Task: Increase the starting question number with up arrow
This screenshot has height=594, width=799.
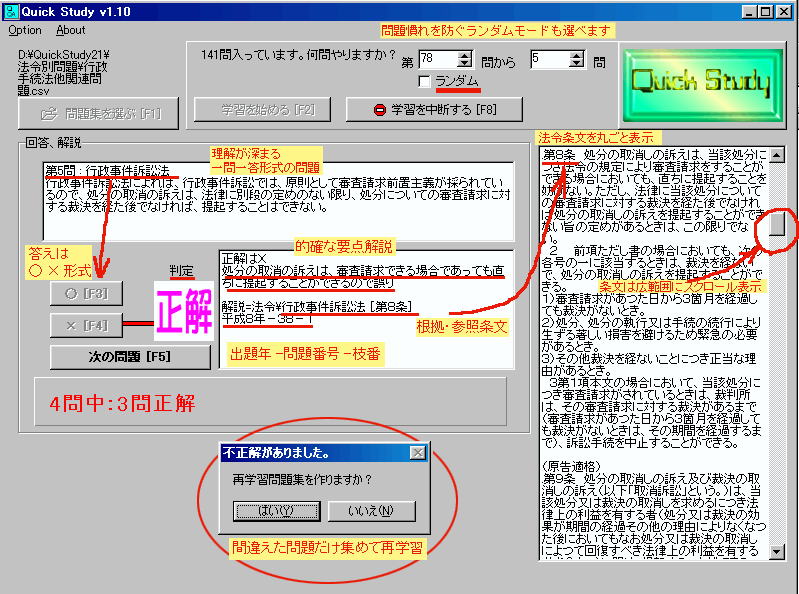Action: 465,55
